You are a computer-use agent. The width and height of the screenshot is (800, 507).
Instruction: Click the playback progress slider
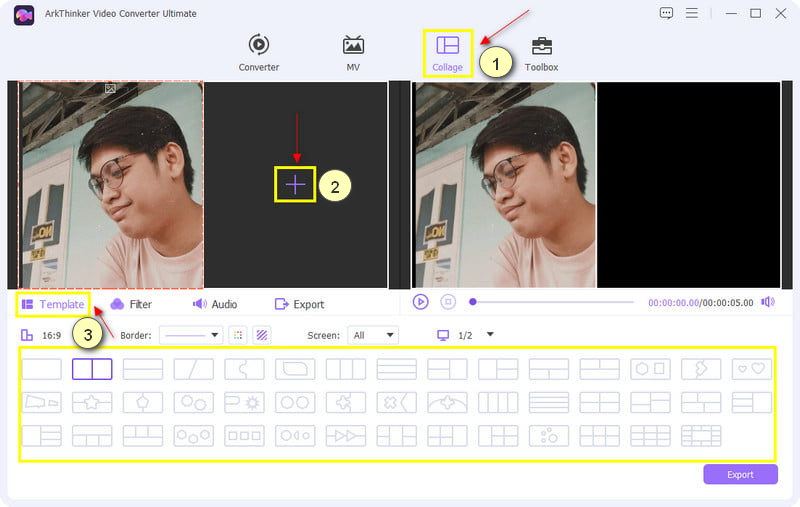pyautogui.click(x=552, y=302)
